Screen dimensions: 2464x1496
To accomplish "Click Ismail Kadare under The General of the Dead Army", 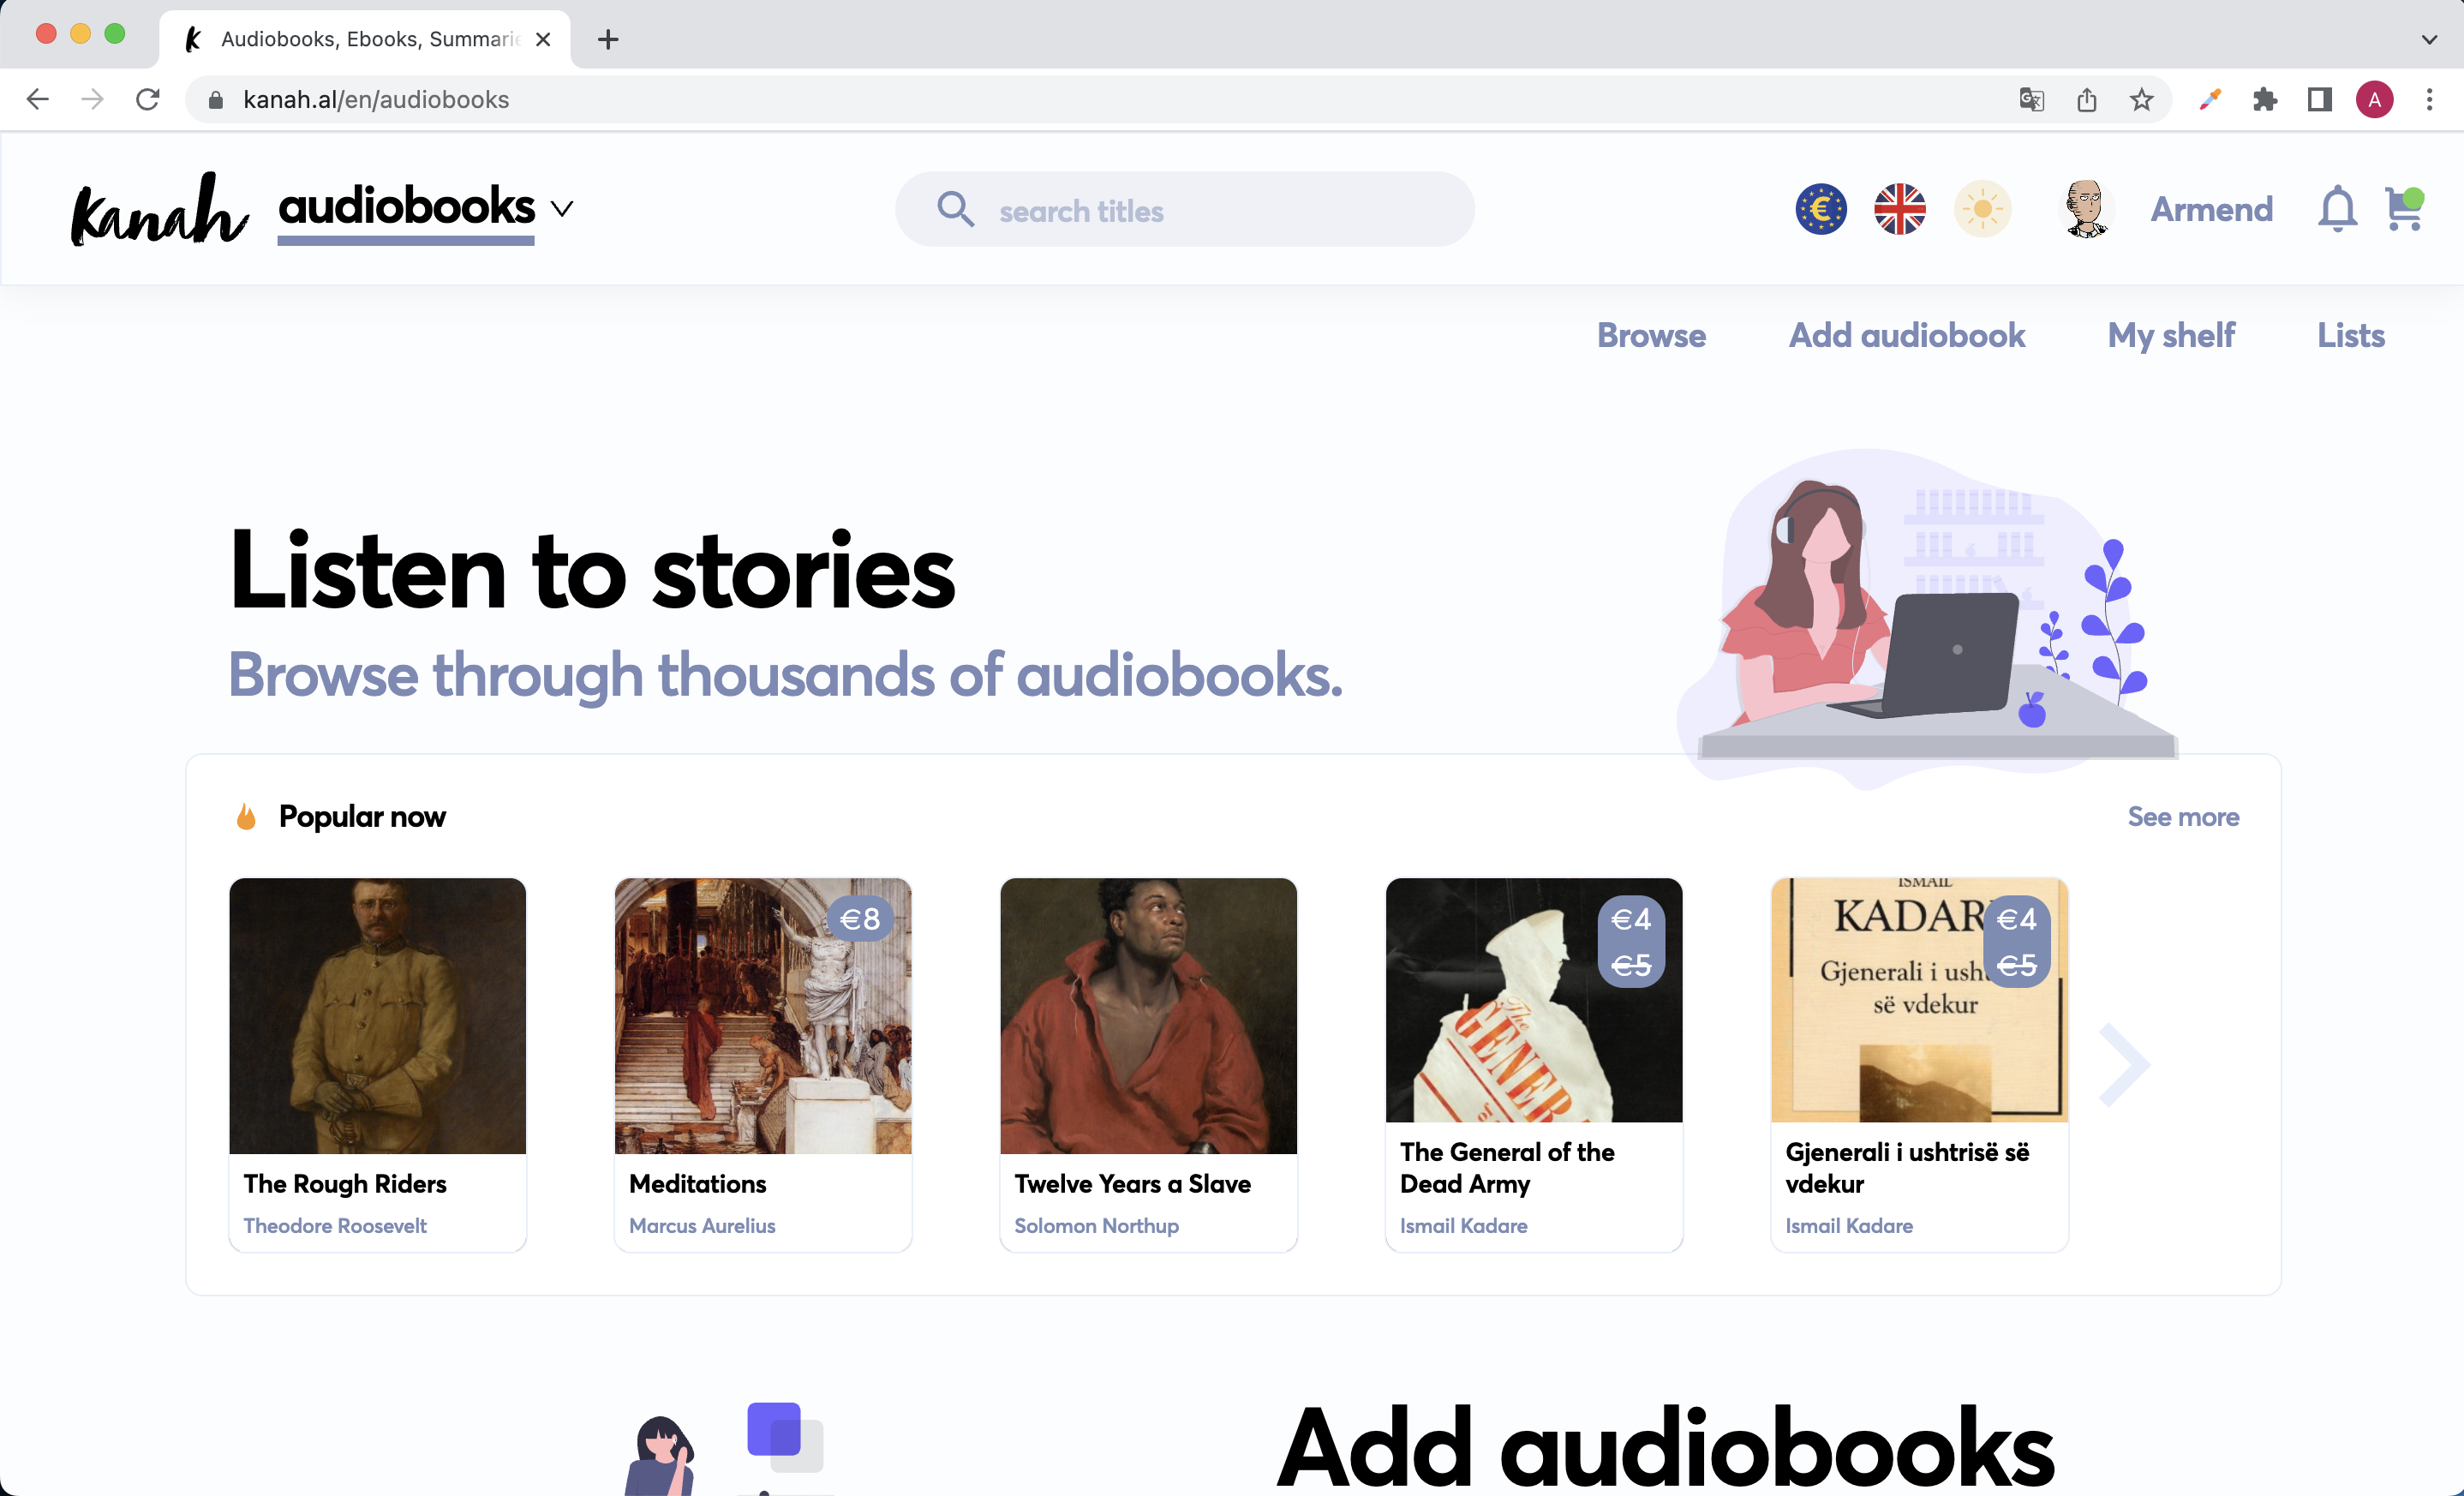I will [x=1463, y=1226].
